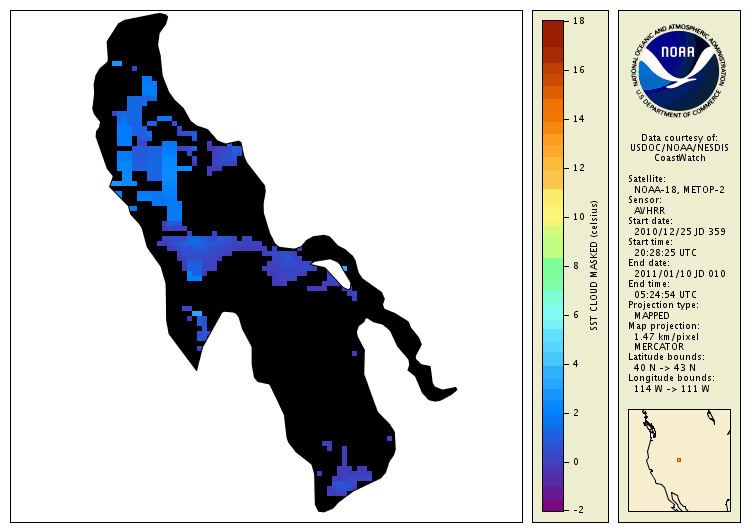750x532 pixels.
Task: Click the 'Satellite:' label
Action: point(647,179)
